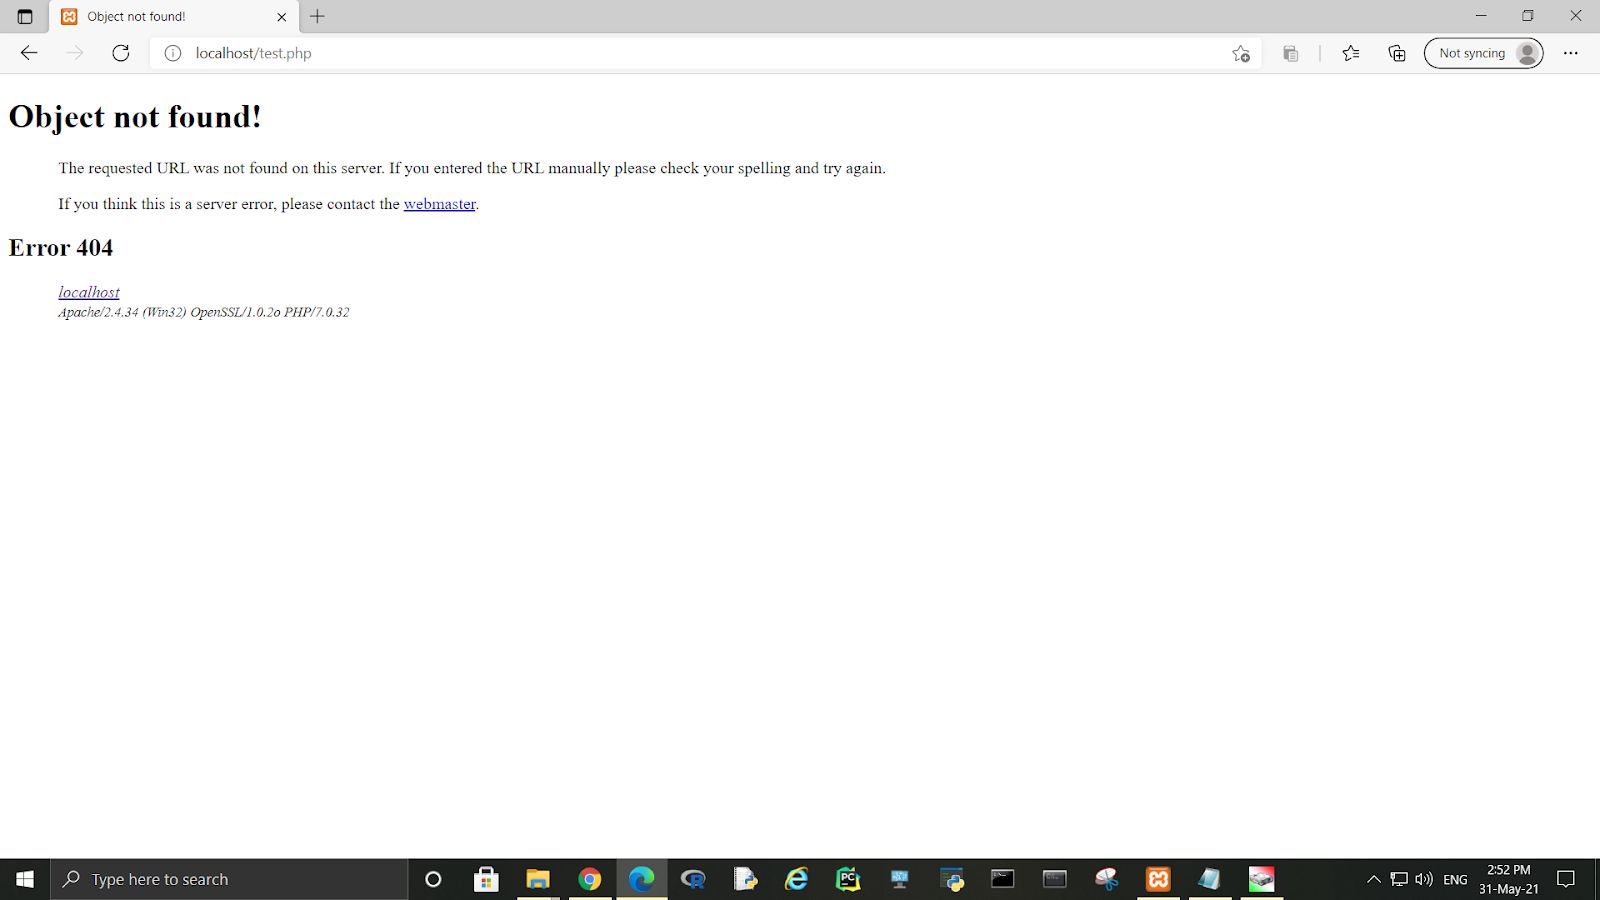The width and height of the screenshot is (1600, 900).
Task: Follow the localhost link
Action: tap(89, 292)
